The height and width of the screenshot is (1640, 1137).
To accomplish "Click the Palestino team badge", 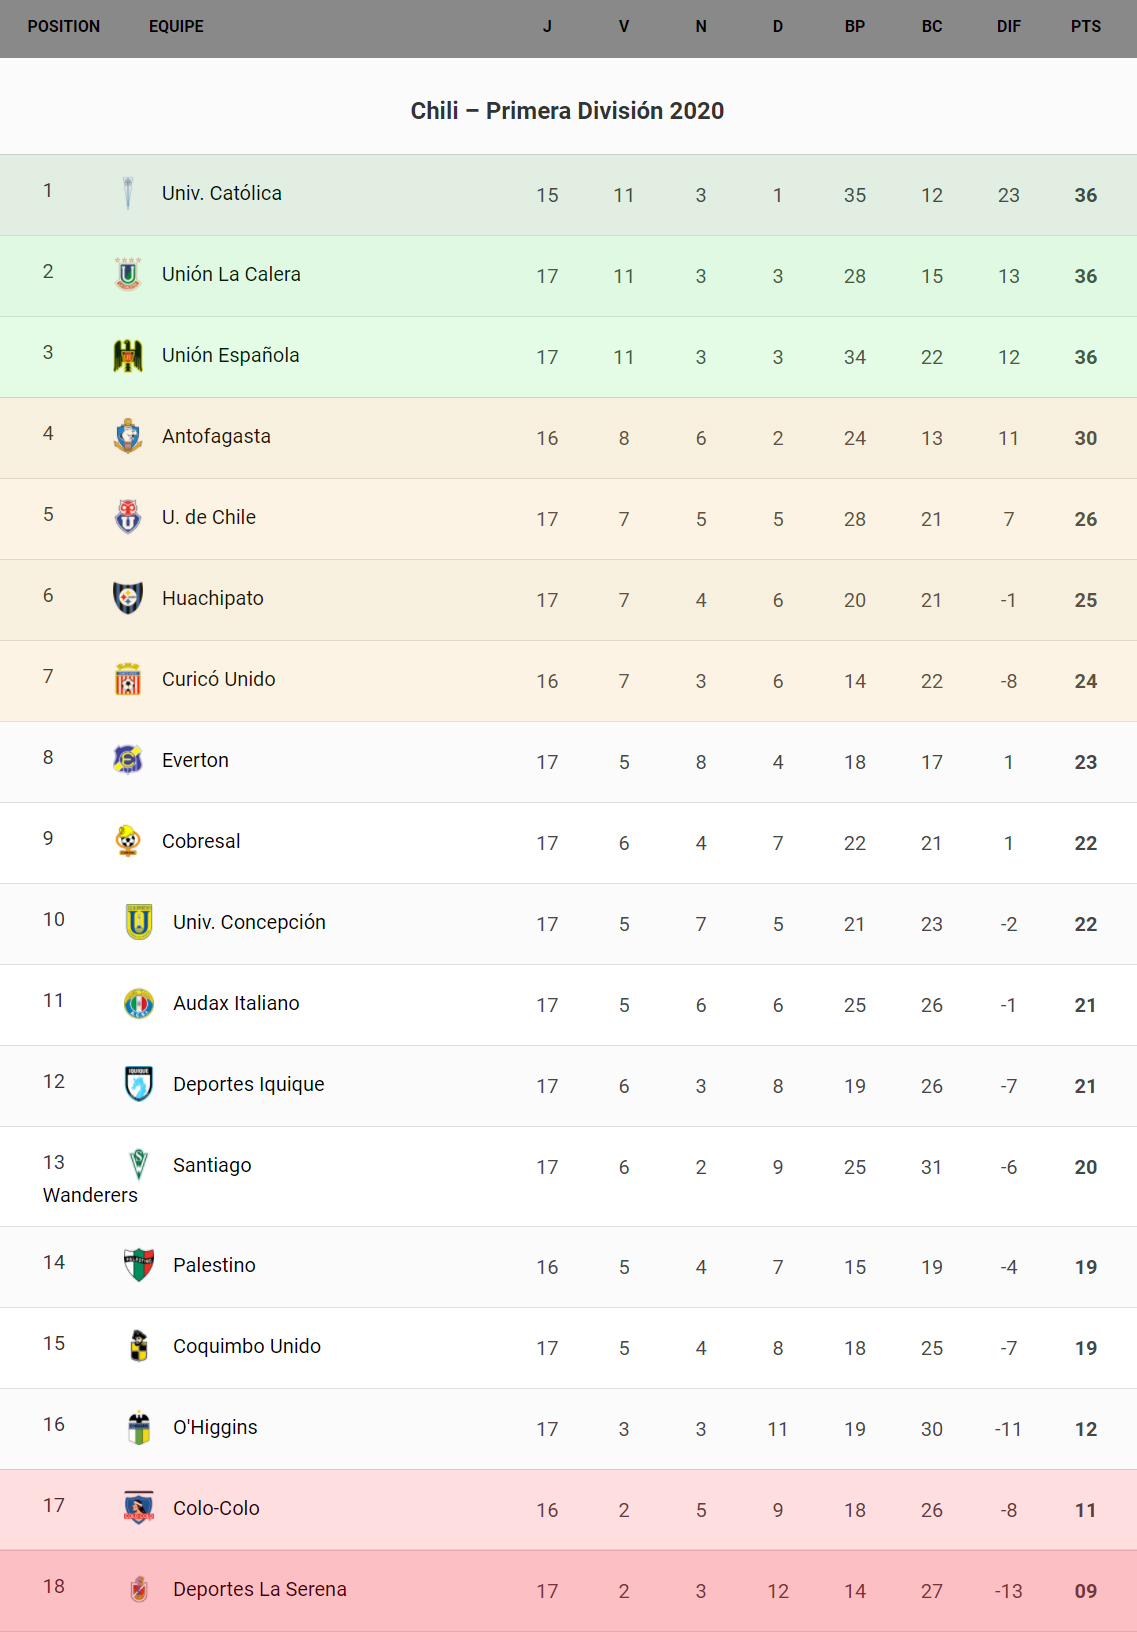I will 139,1265.
